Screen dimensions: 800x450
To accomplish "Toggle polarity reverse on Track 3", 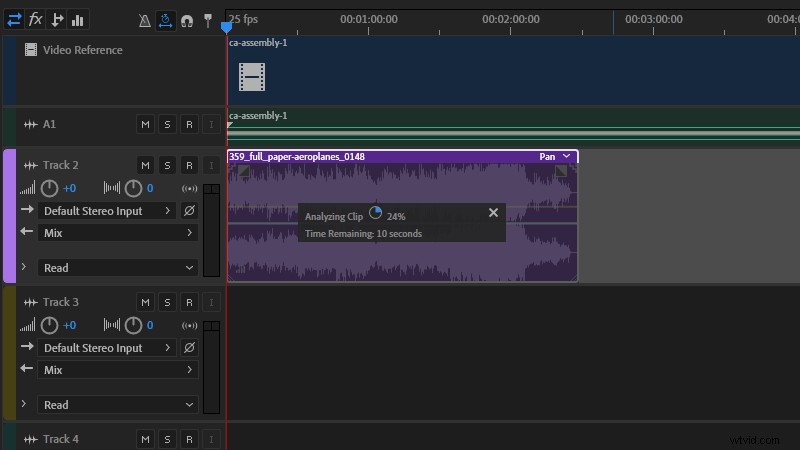I will pyautogui.click(x=189, y=348).
